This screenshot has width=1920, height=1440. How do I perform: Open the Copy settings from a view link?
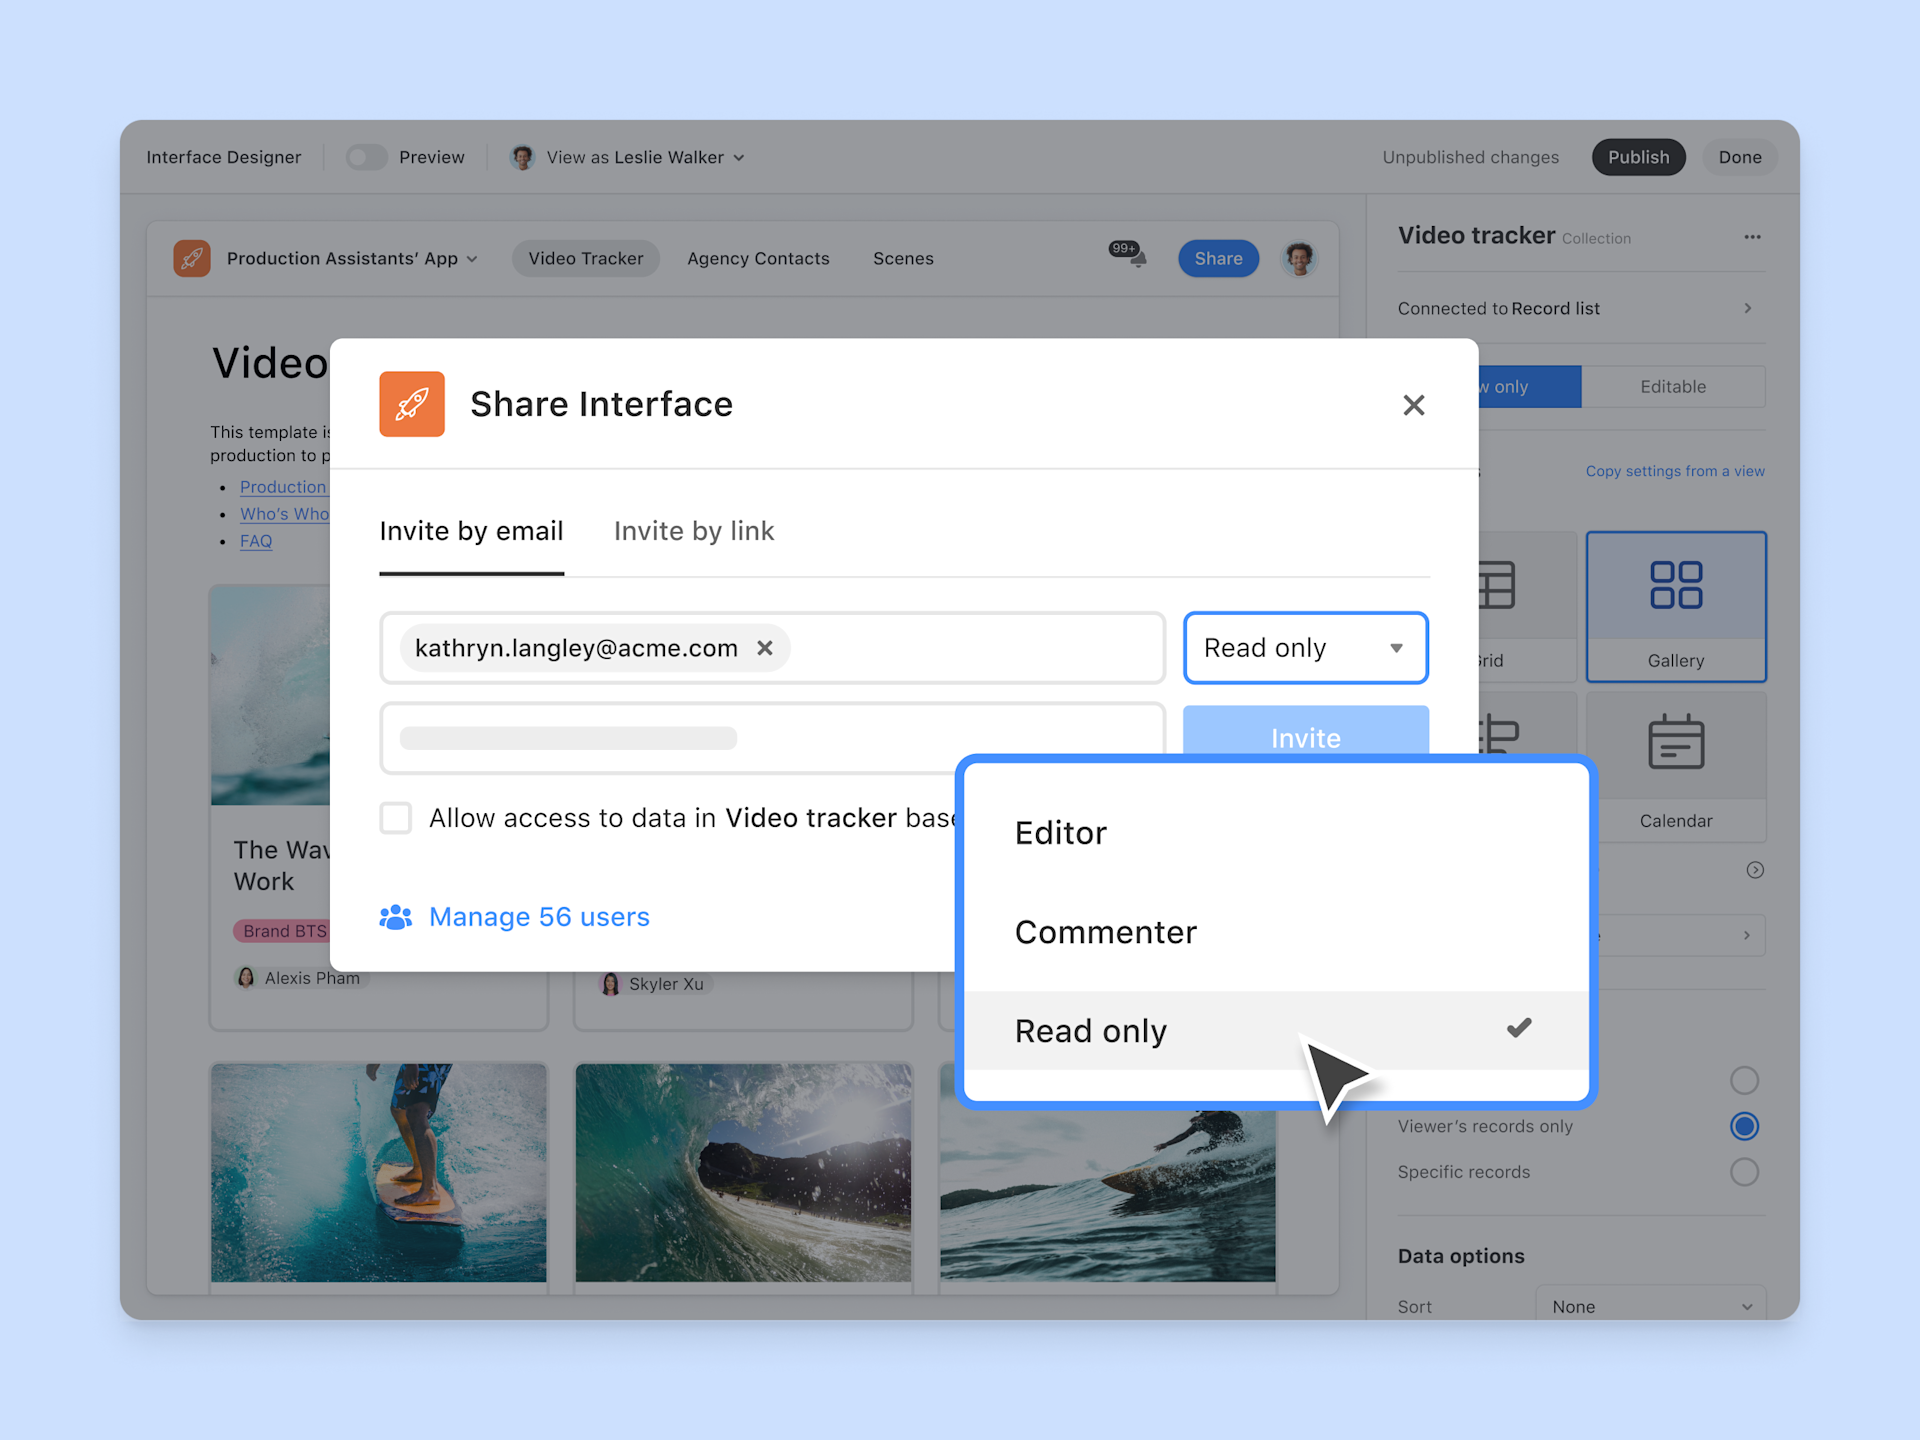pyautogui.click(x=1675, y=471)
